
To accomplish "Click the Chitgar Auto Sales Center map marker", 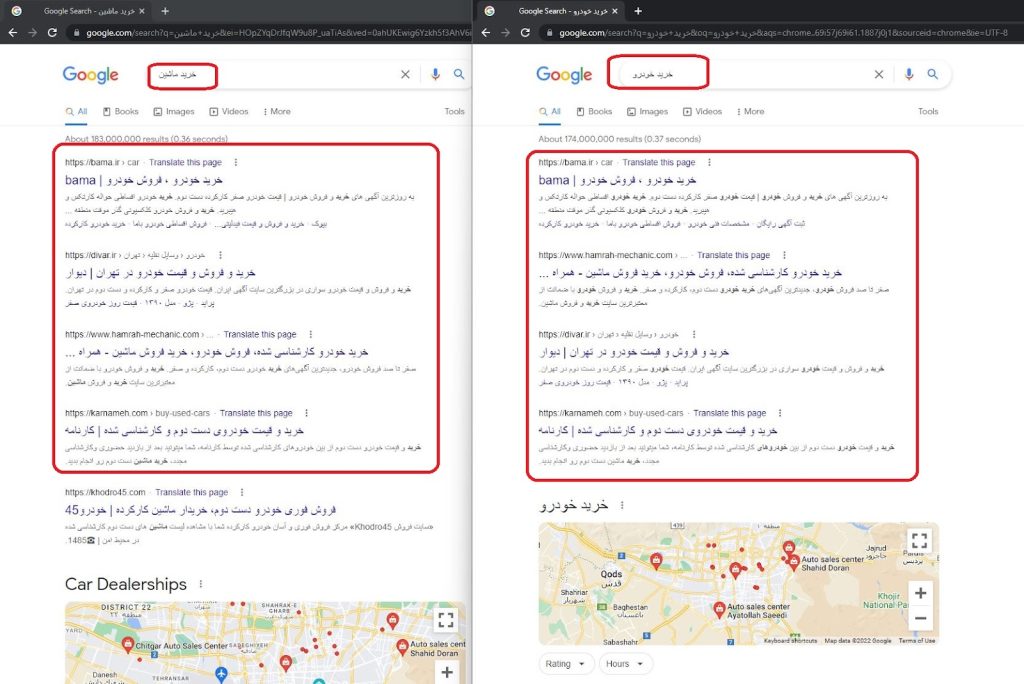I will 128,644.
